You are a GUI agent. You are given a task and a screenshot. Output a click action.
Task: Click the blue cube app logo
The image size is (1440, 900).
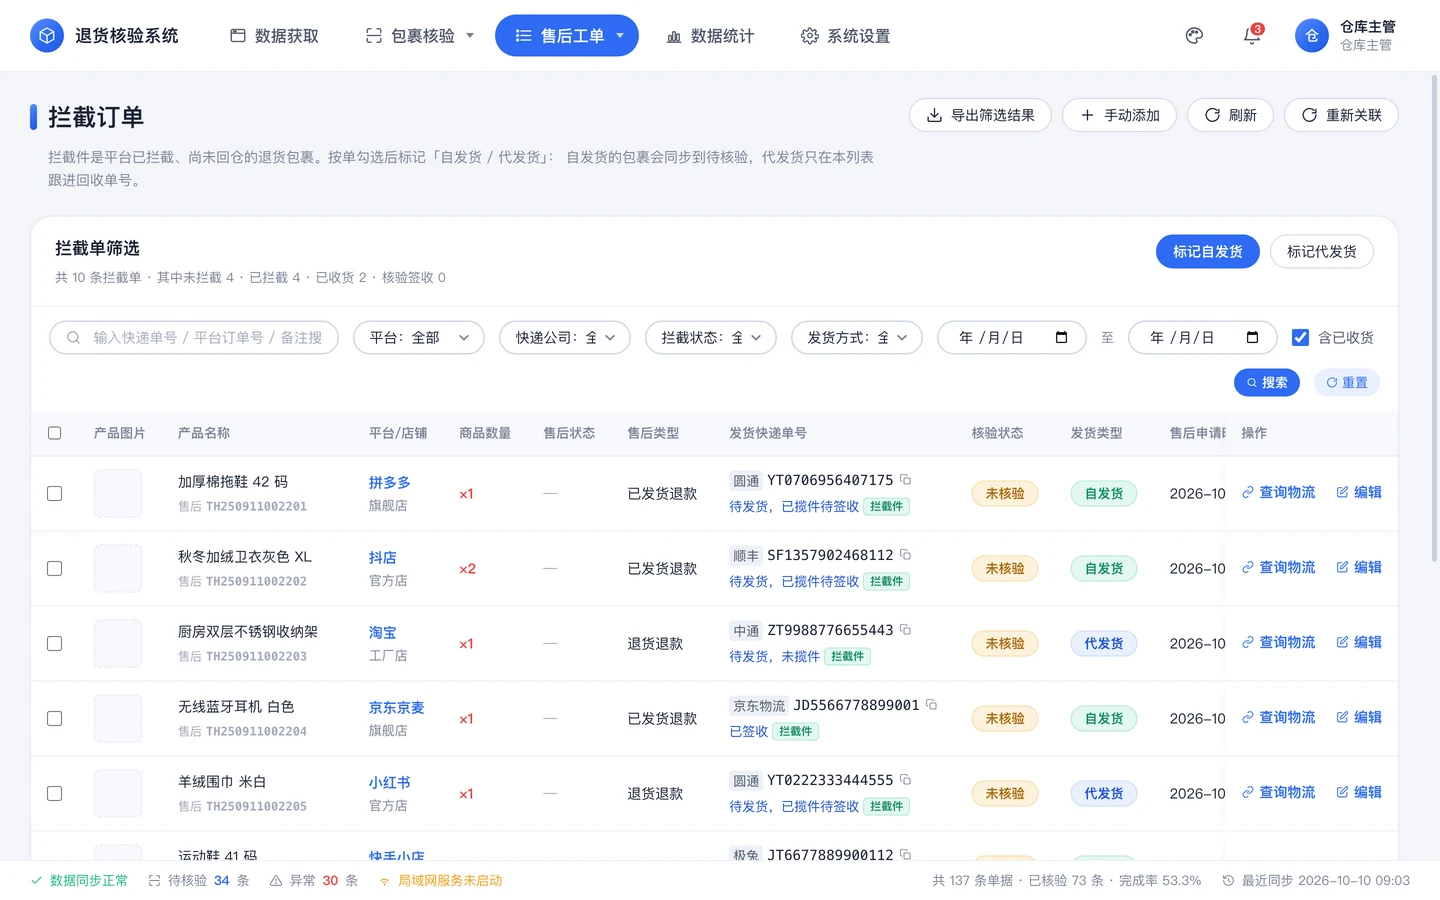click(x=46, y=36)
